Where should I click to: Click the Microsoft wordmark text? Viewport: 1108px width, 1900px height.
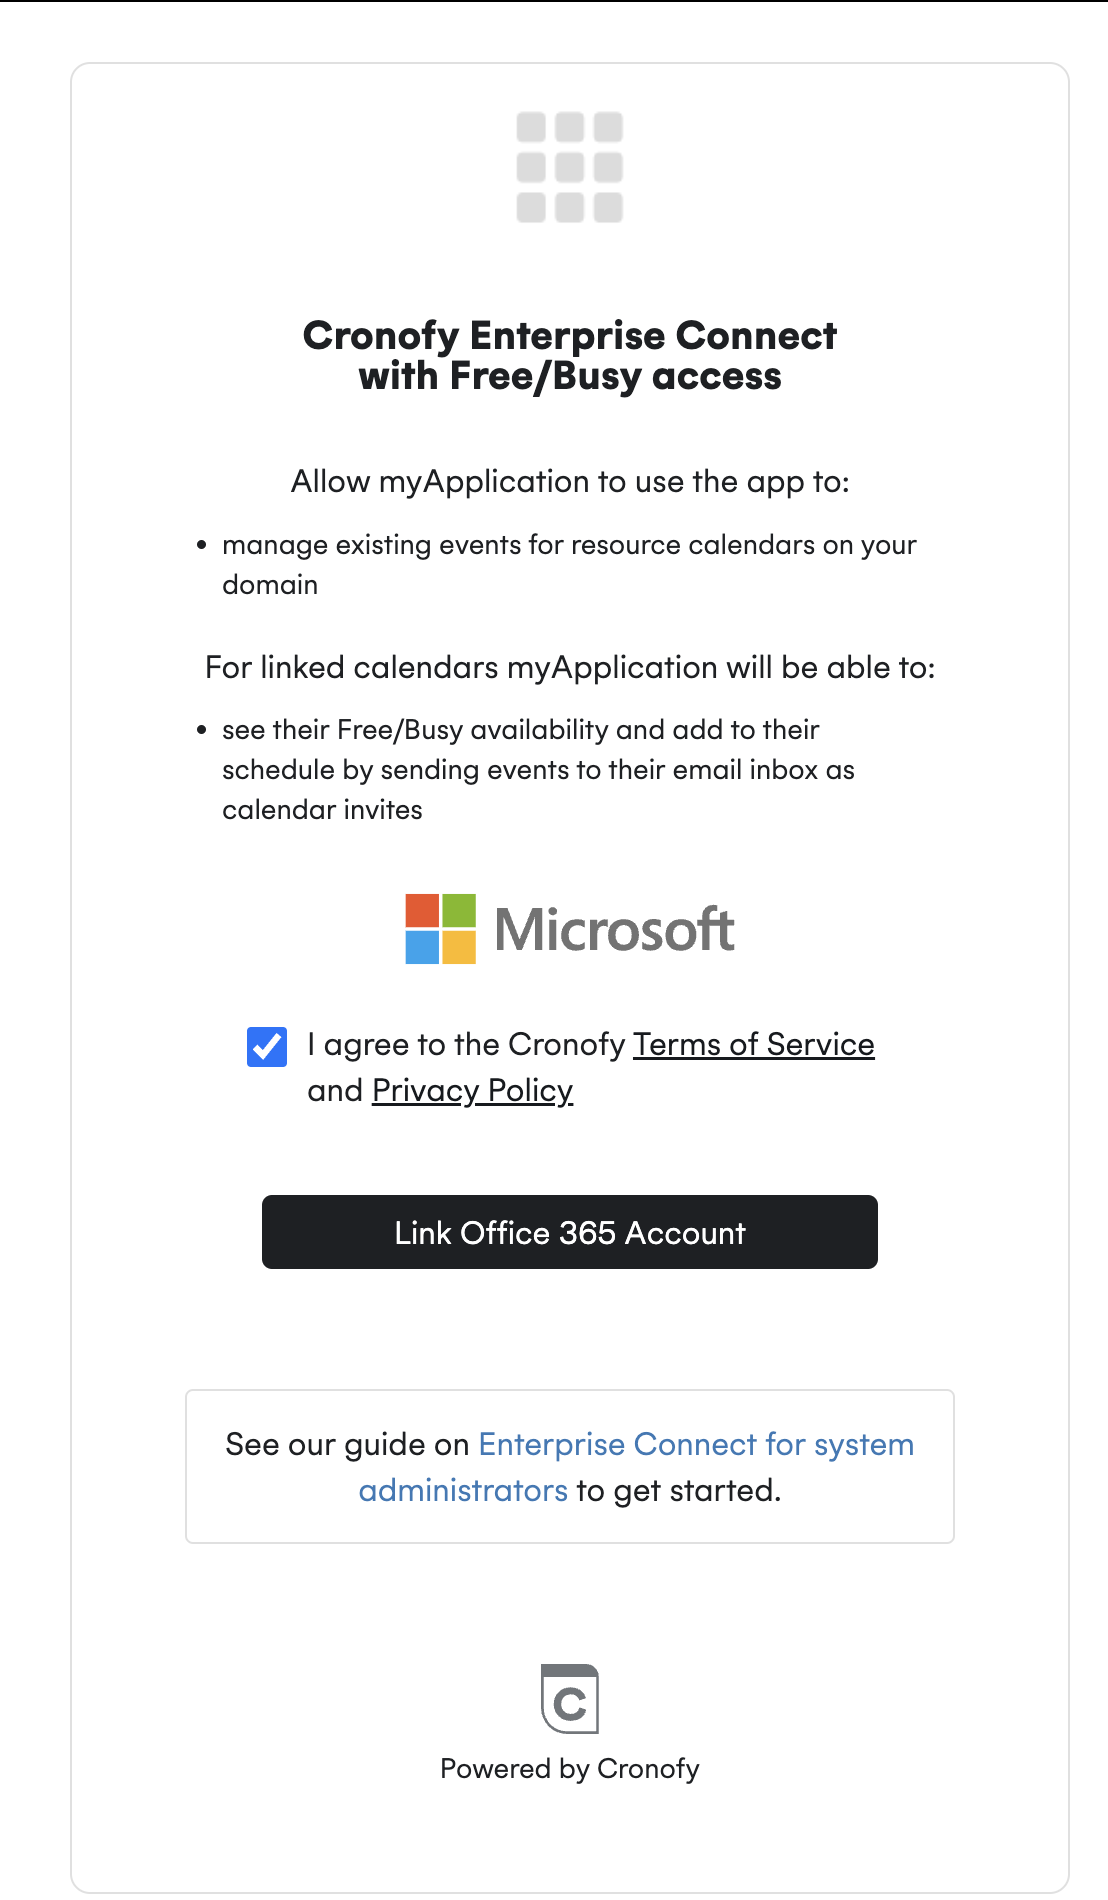tap(615, 930)
